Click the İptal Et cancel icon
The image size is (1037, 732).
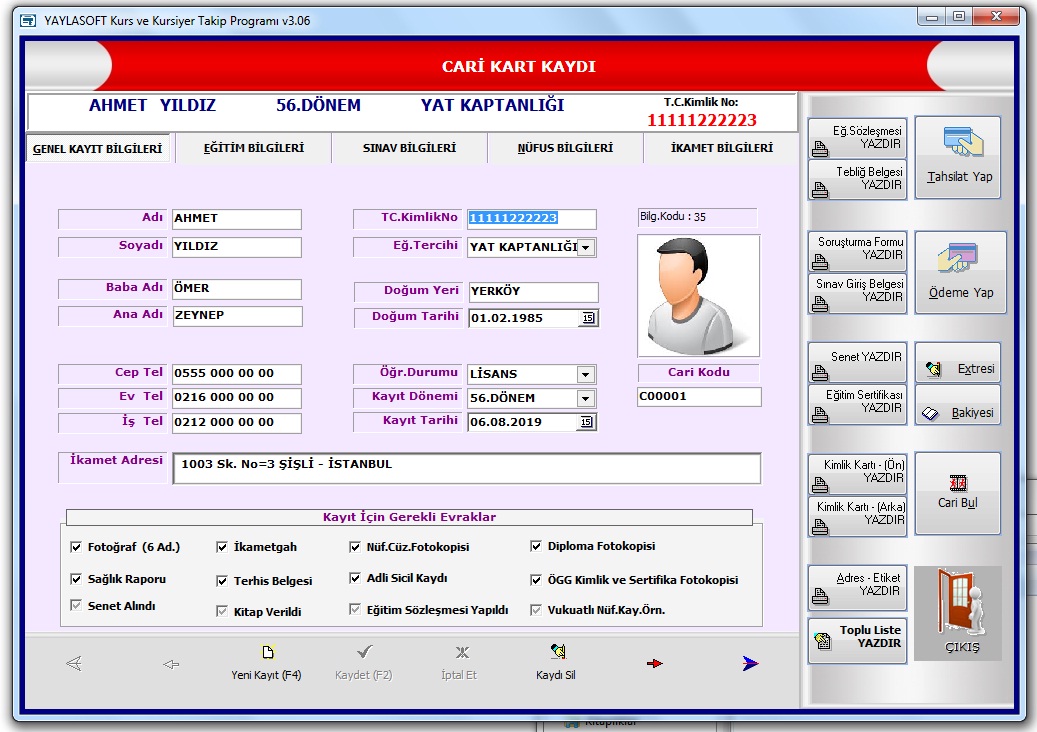[x=462, y=653]
